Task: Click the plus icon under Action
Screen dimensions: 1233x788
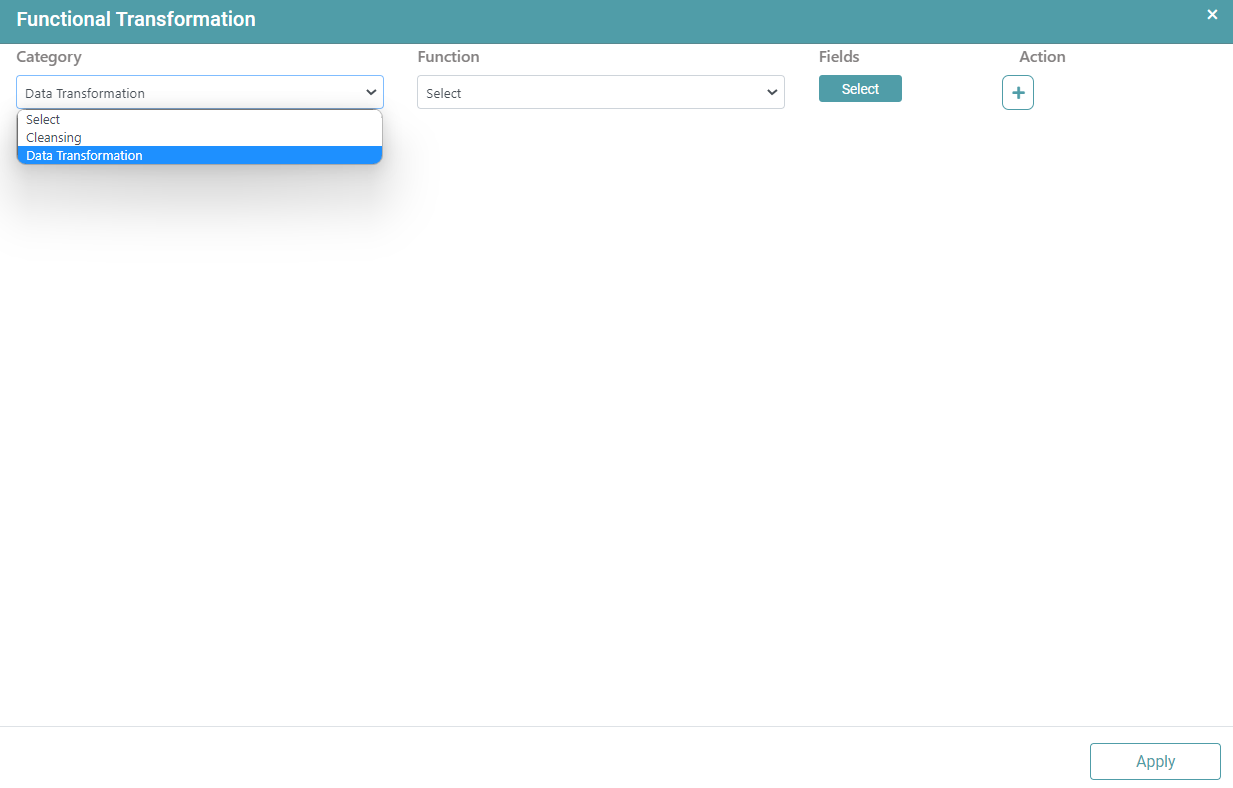Action: (1017, 93)
